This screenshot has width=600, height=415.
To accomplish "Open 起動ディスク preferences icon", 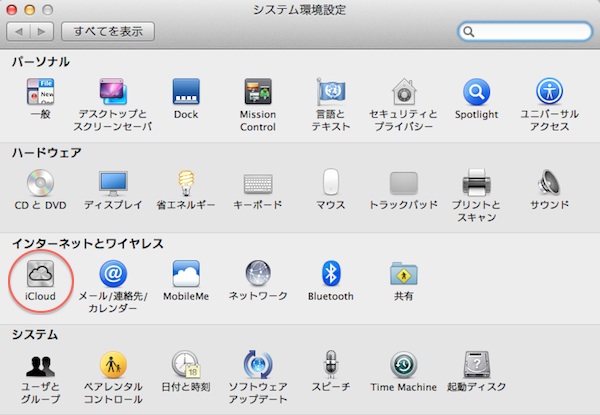I will click(476, 365).
